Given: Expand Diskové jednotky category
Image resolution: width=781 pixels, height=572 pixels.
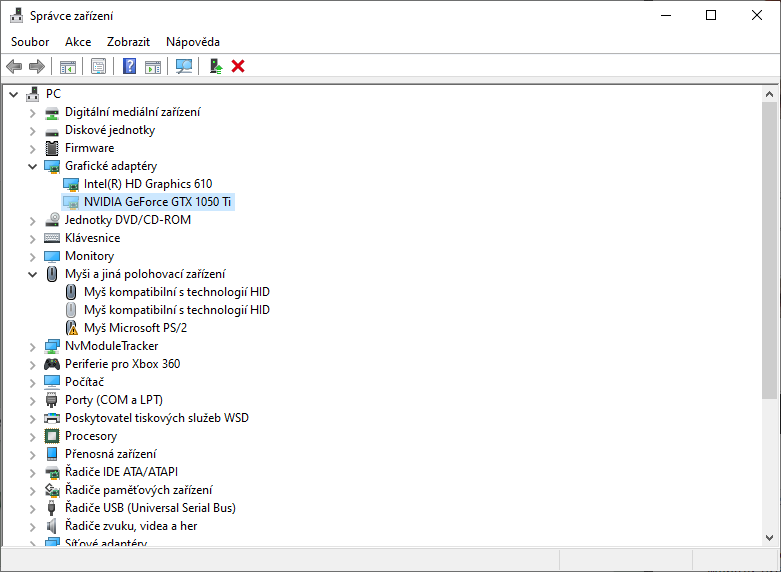Looking at the screenshot, I should pyautogui.click(x=32, y=131).
